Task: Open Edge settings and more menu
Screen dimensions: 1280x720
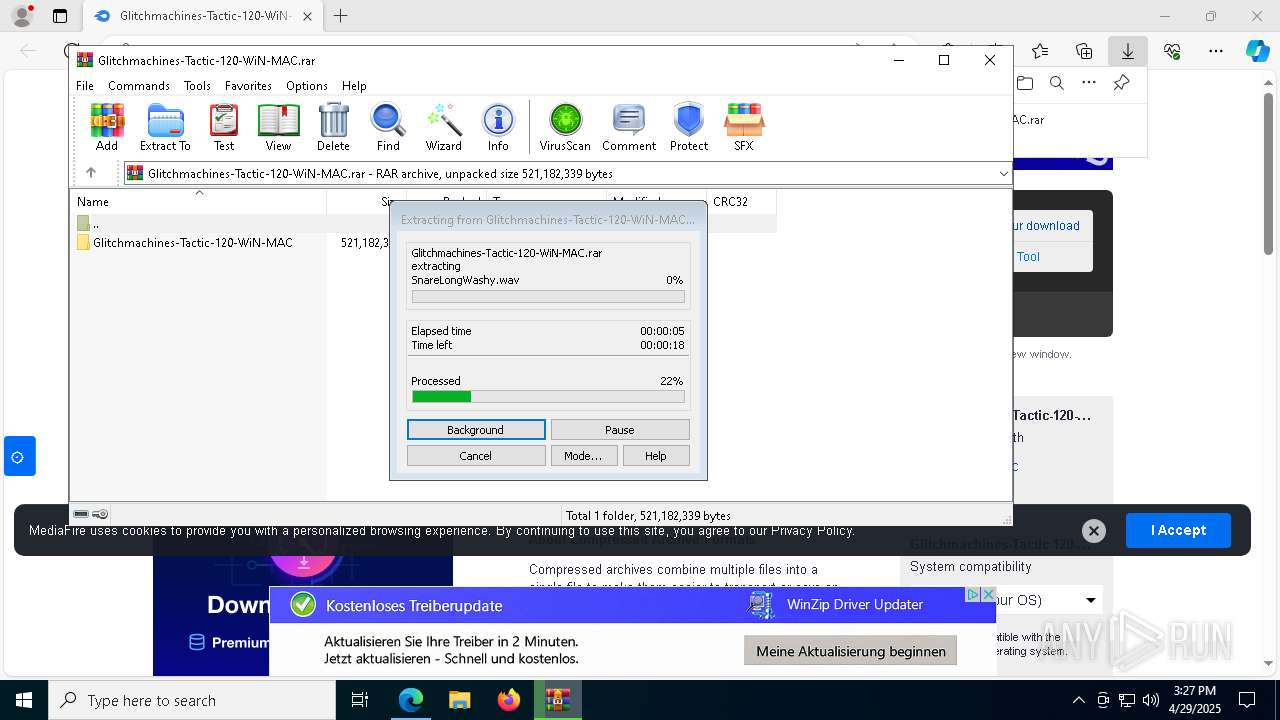Action: tap(1216, 51)
